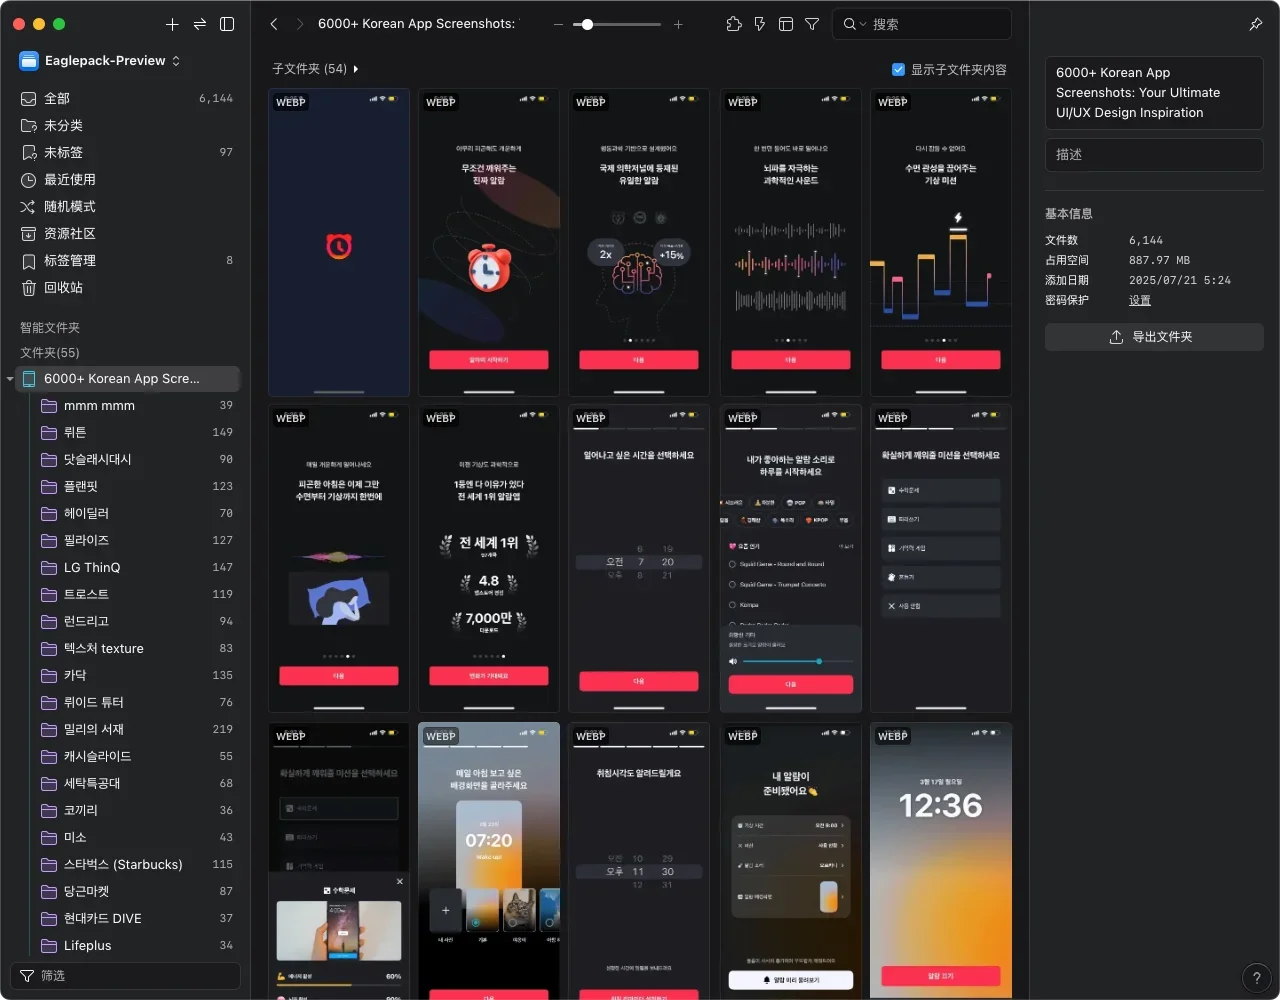Click the pin icon in inspector panel
1280x1000 pixels.
pos(1256,24)
